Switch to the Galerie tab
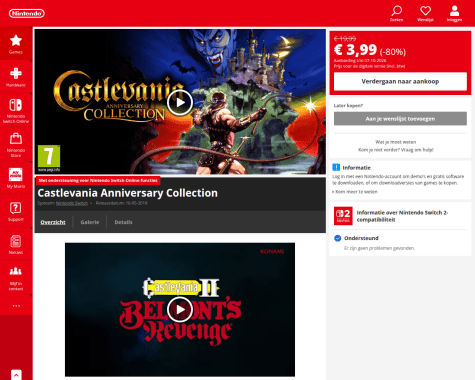 (x=90, y=222)
